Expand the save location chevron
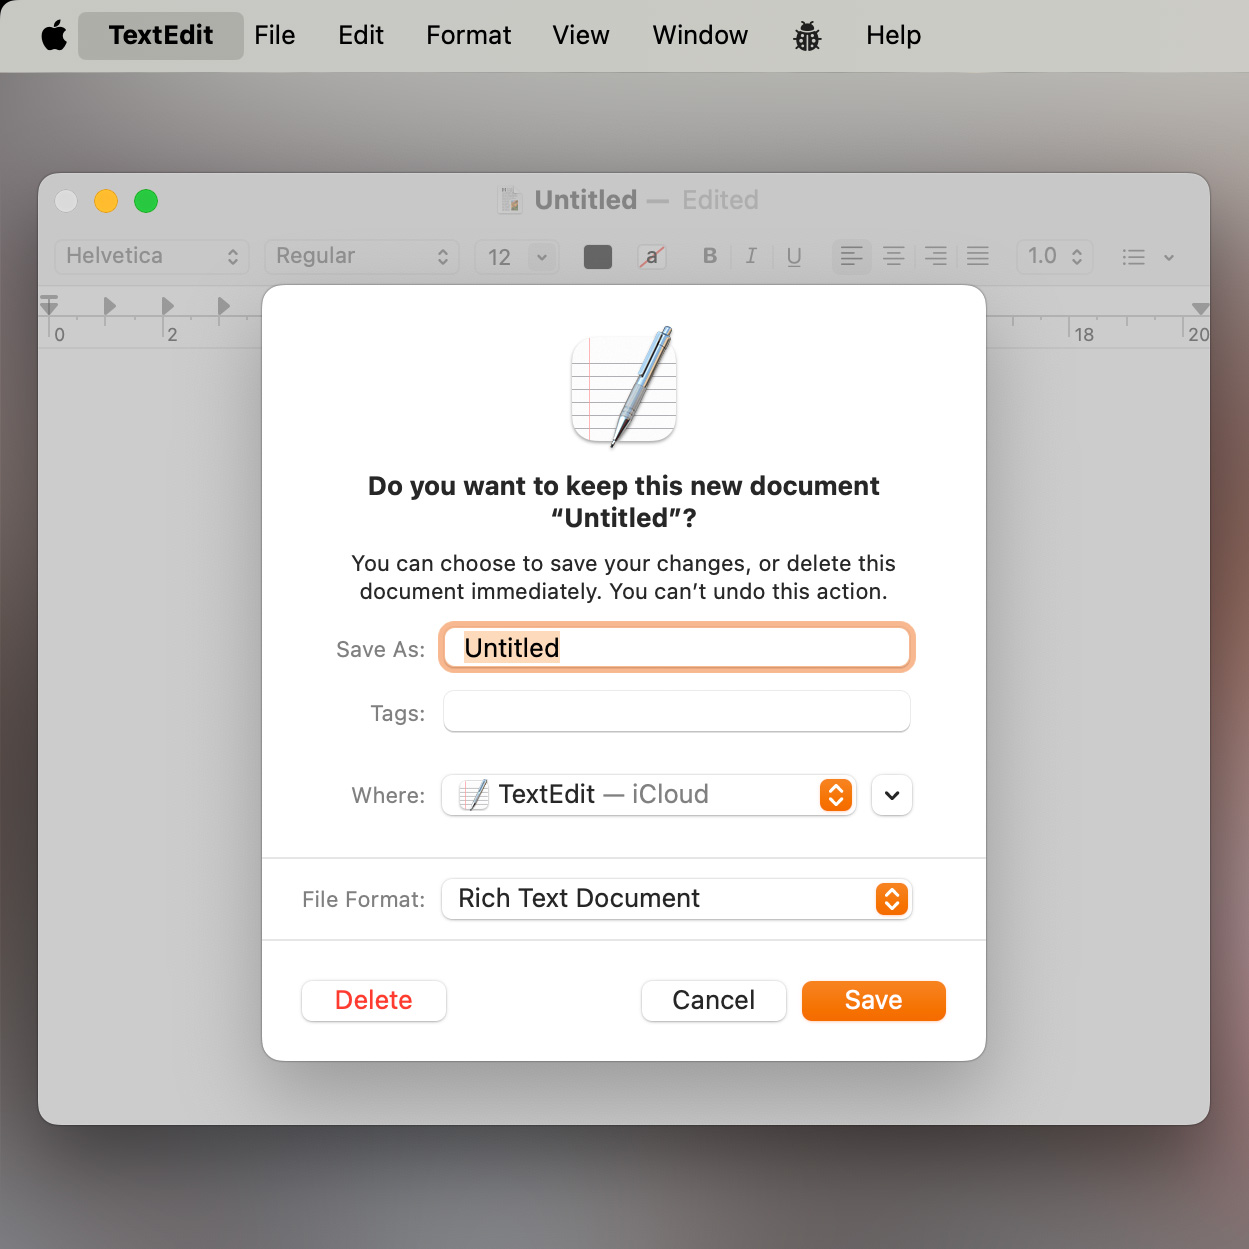 point(890,795)
